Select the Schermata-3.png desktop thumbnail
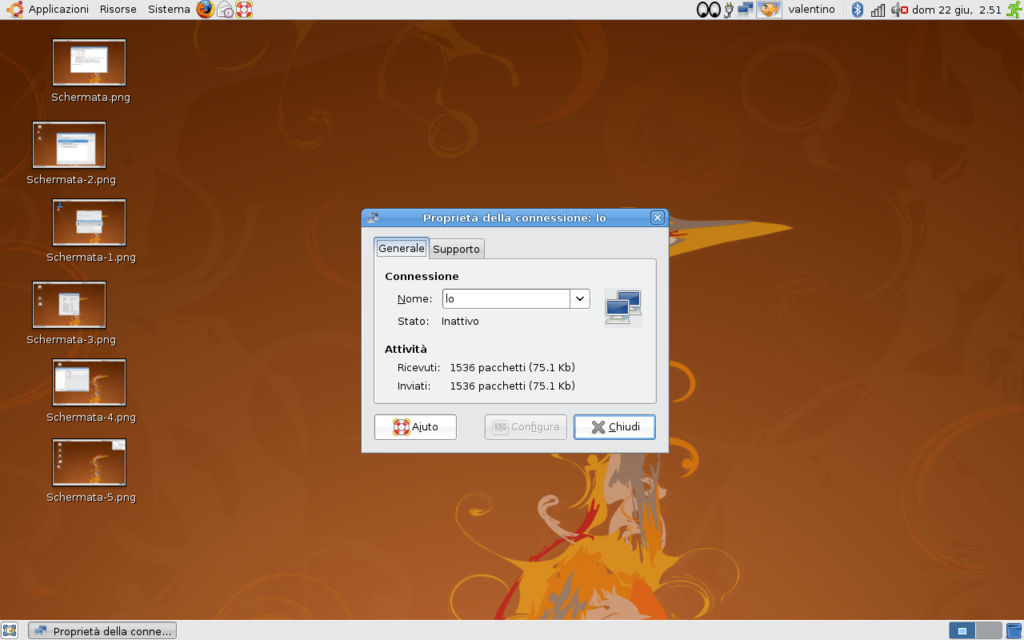The width and height of the screenshot is (1024, 640). (x=69, y=305)
